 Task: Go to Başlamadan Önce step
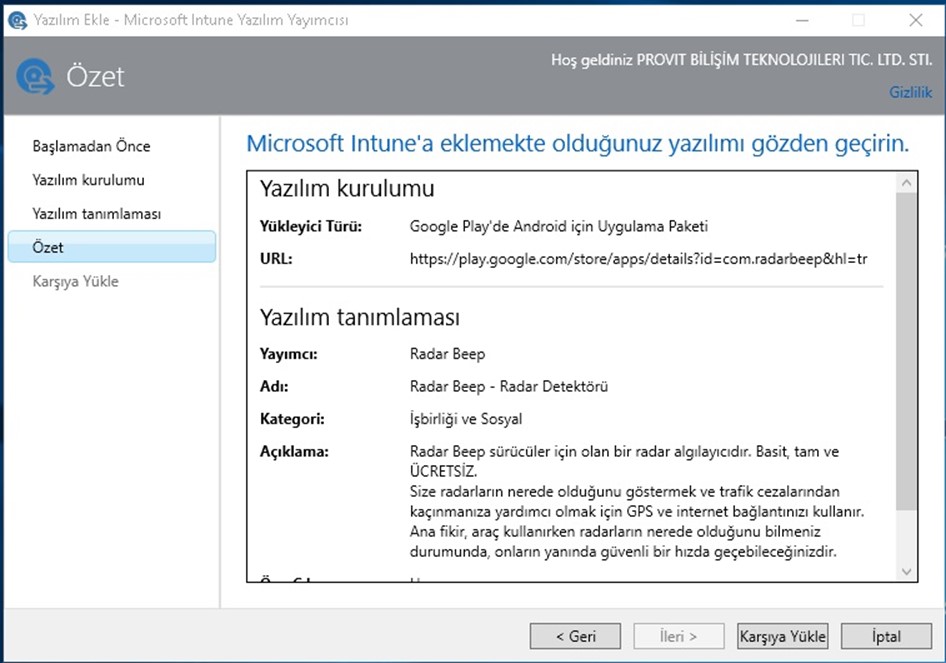(x=91, y=146)
